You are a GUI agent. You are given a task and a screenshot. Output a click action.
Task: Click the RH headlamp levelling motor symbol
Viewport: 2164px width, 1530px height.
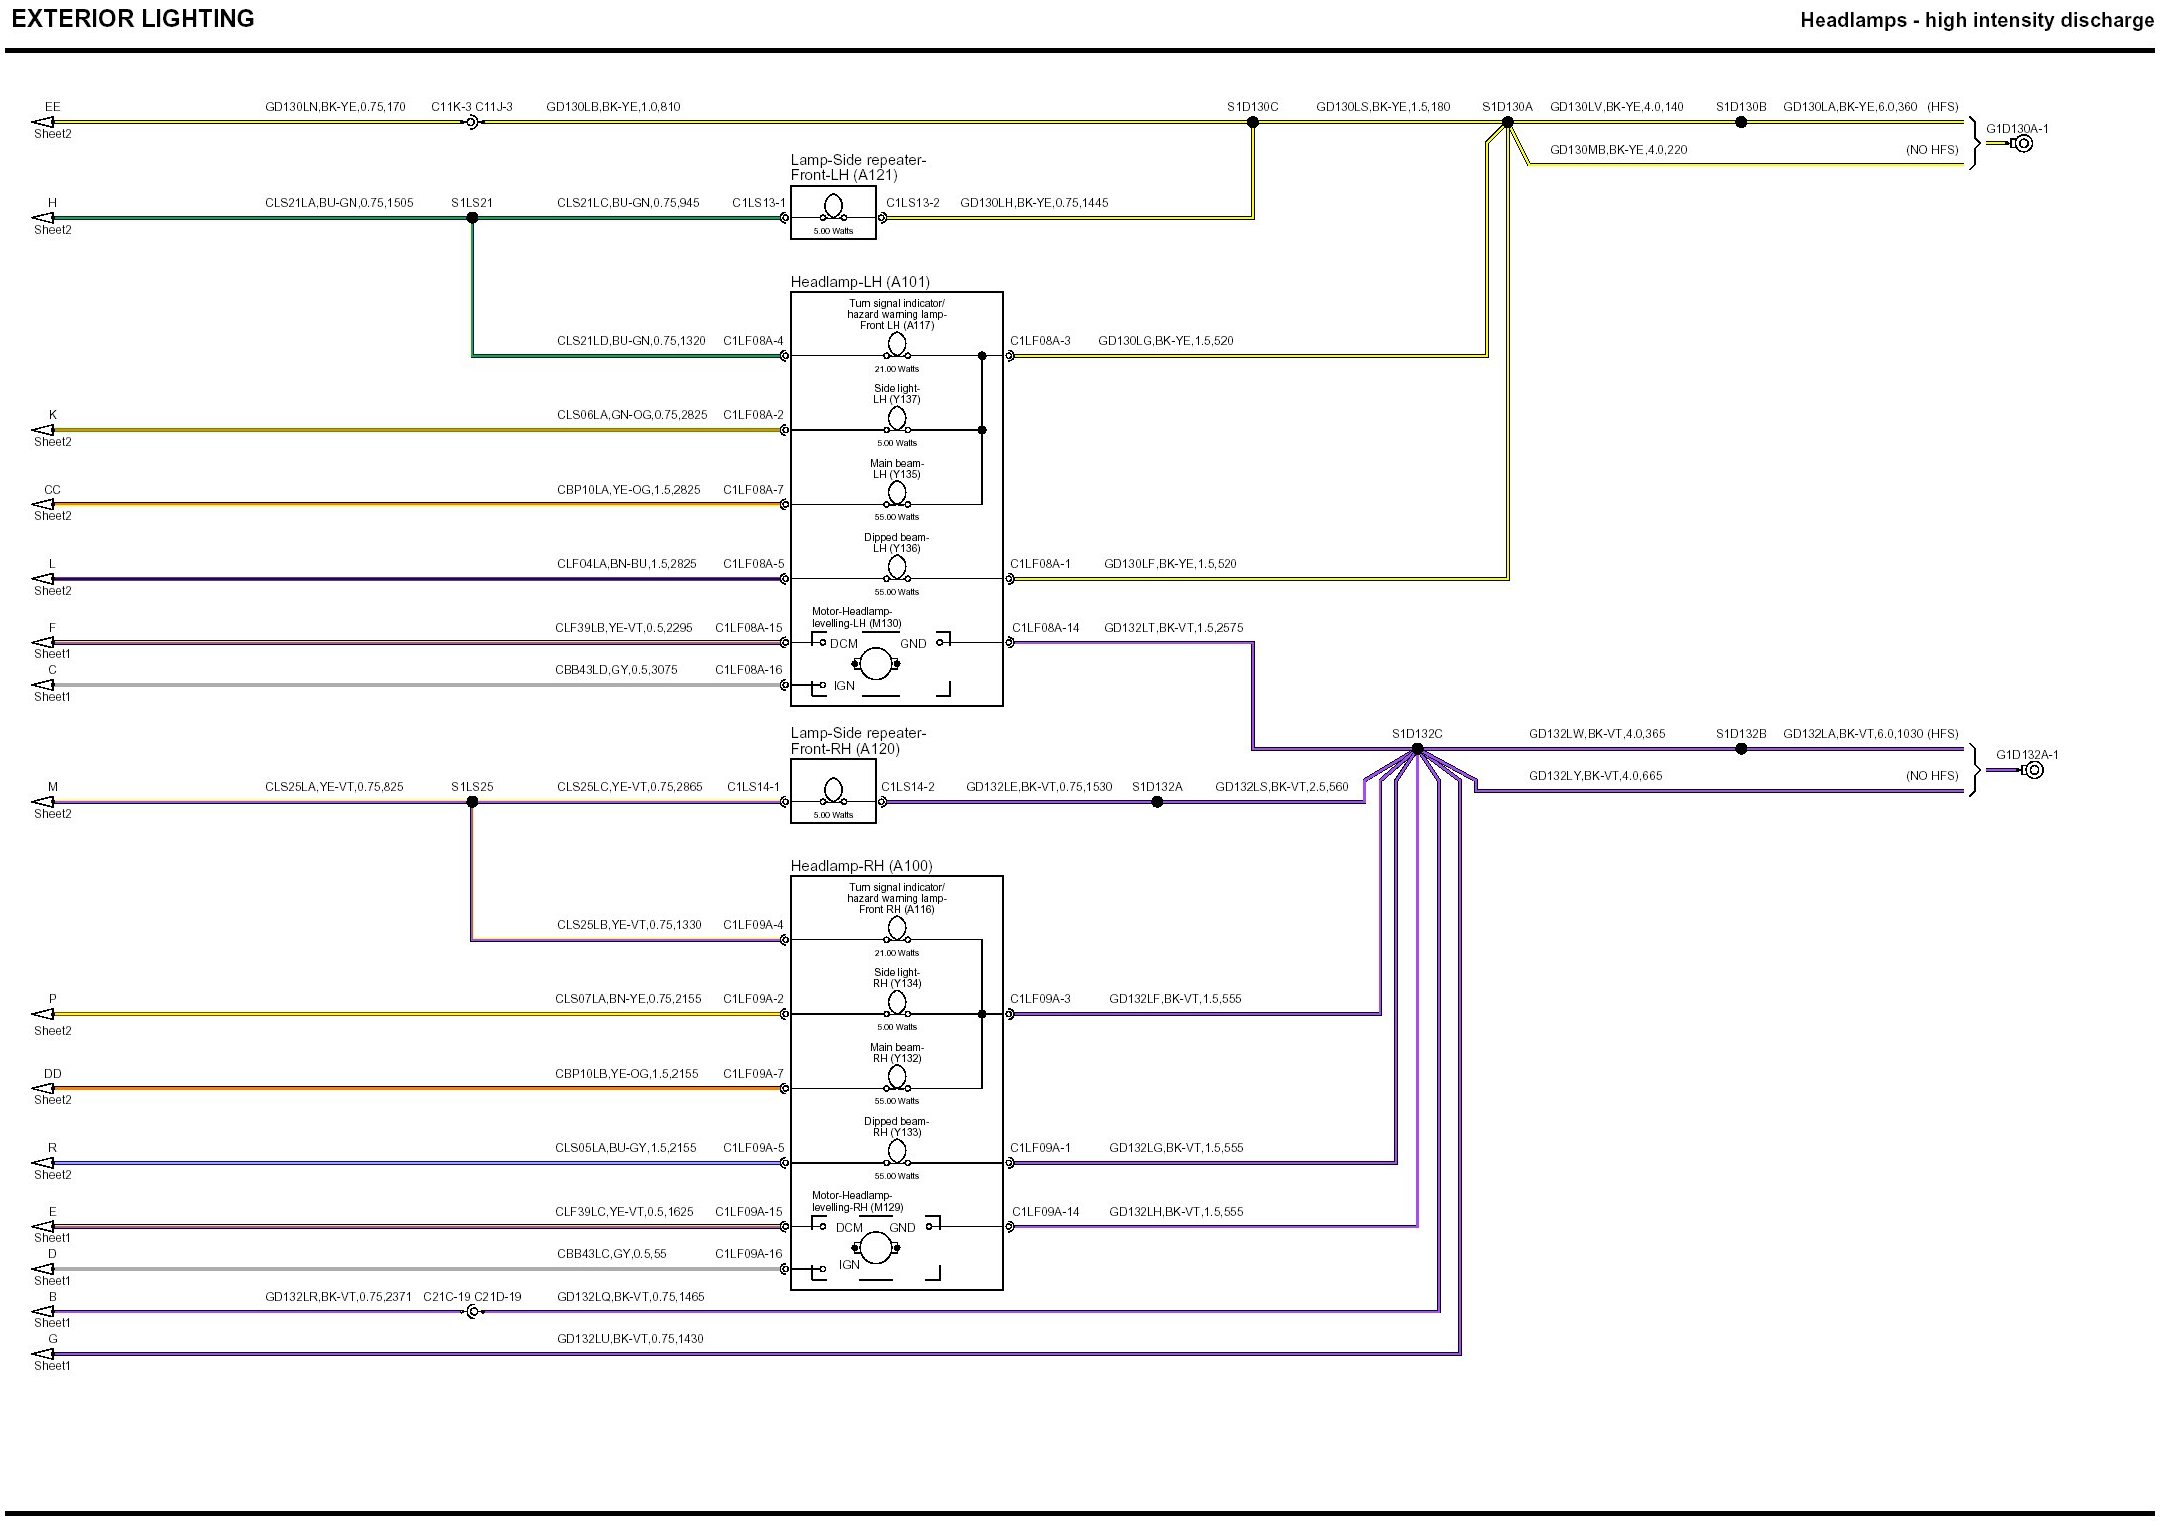click(x=876, y=1247)
